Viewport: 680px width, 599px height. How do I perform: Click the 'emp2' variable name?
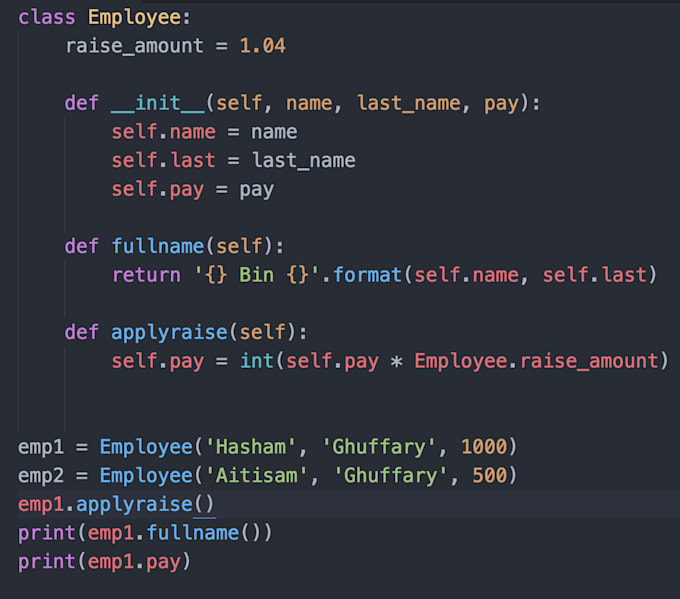click(x=41, y=475)
